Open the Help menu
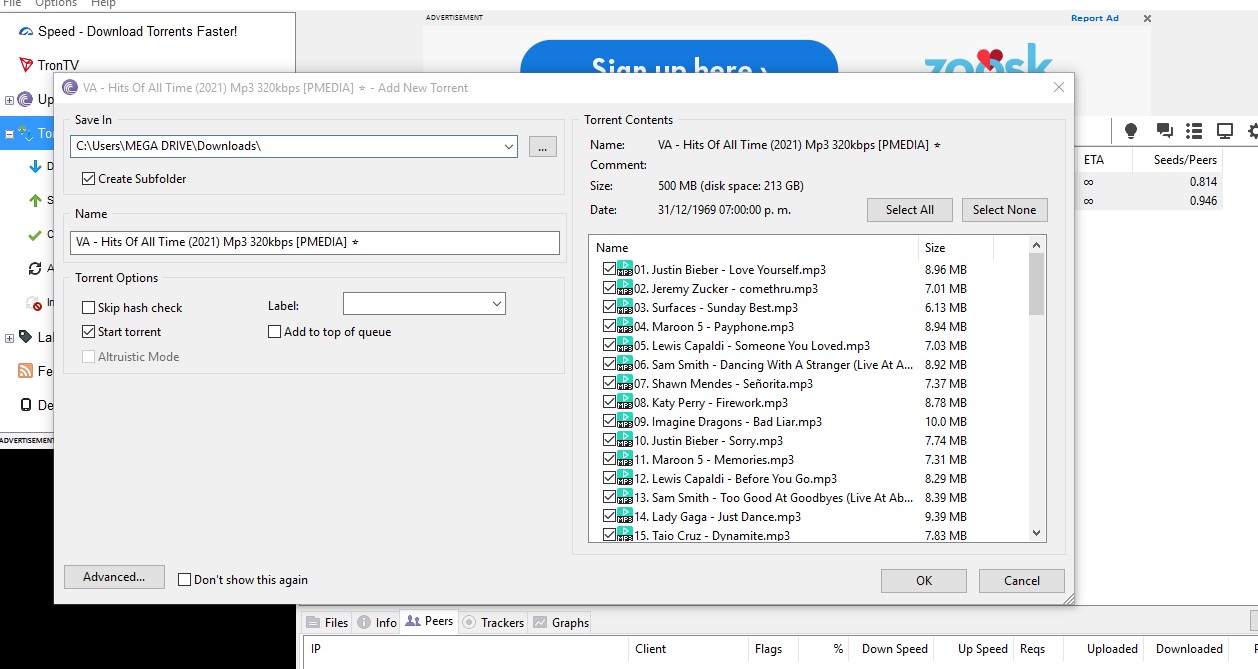1258x669 pixels. click(103, 4)
